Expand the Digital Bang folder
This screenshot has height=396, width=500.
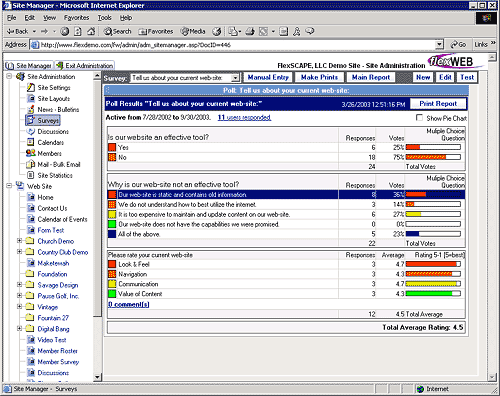pyautogui.click(x=19, y=329)
